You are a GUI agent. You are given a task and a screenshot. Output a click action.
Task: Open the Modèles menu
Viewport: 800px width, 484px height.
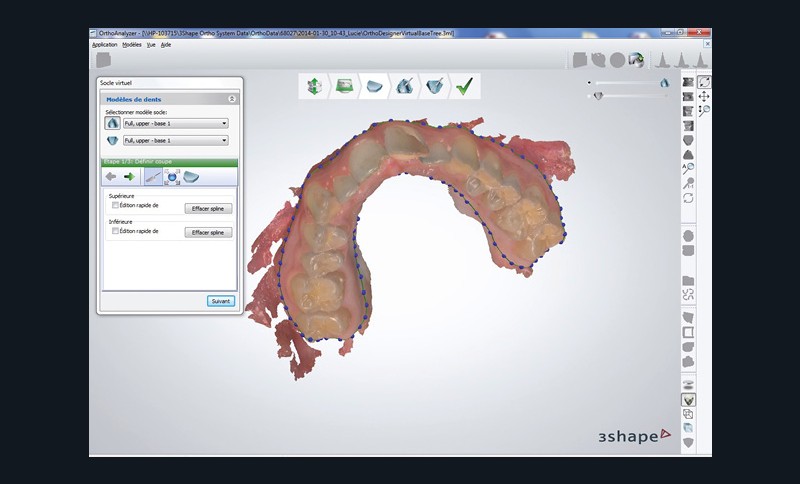[132, 45]
